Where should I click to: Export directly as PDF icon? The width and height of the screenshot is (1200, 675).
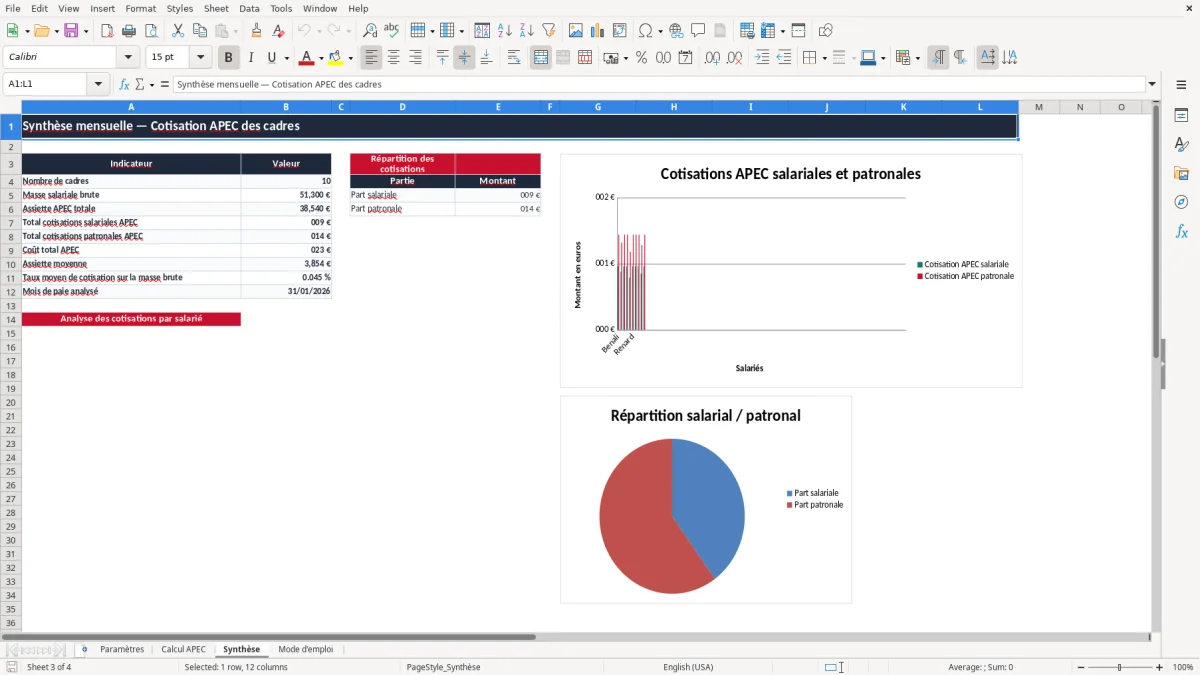pos(107,31)
